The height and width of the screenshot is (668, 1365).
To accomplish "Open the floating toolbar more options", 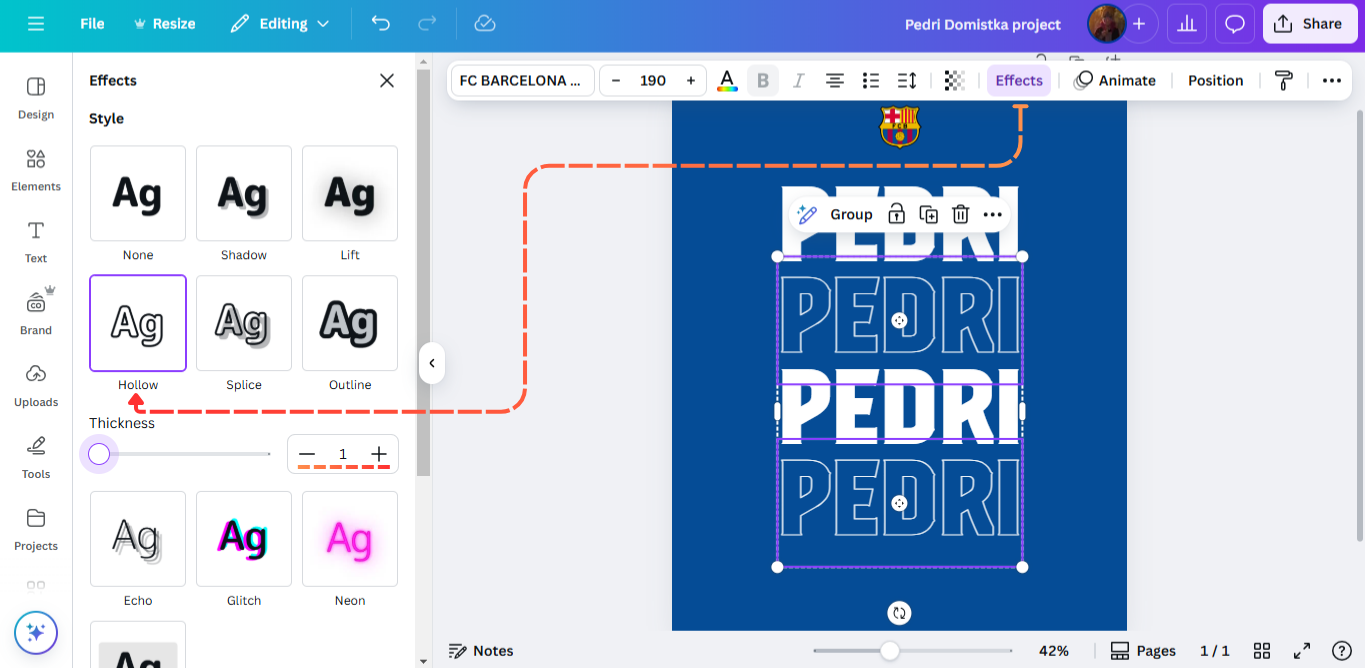I will 992,214.
